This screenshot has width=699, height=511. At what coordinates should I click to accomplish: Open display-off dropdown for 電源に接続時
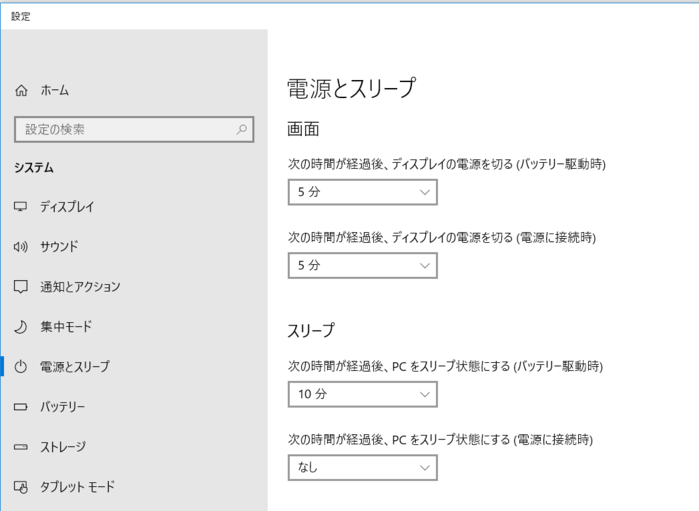coord(362,265)
